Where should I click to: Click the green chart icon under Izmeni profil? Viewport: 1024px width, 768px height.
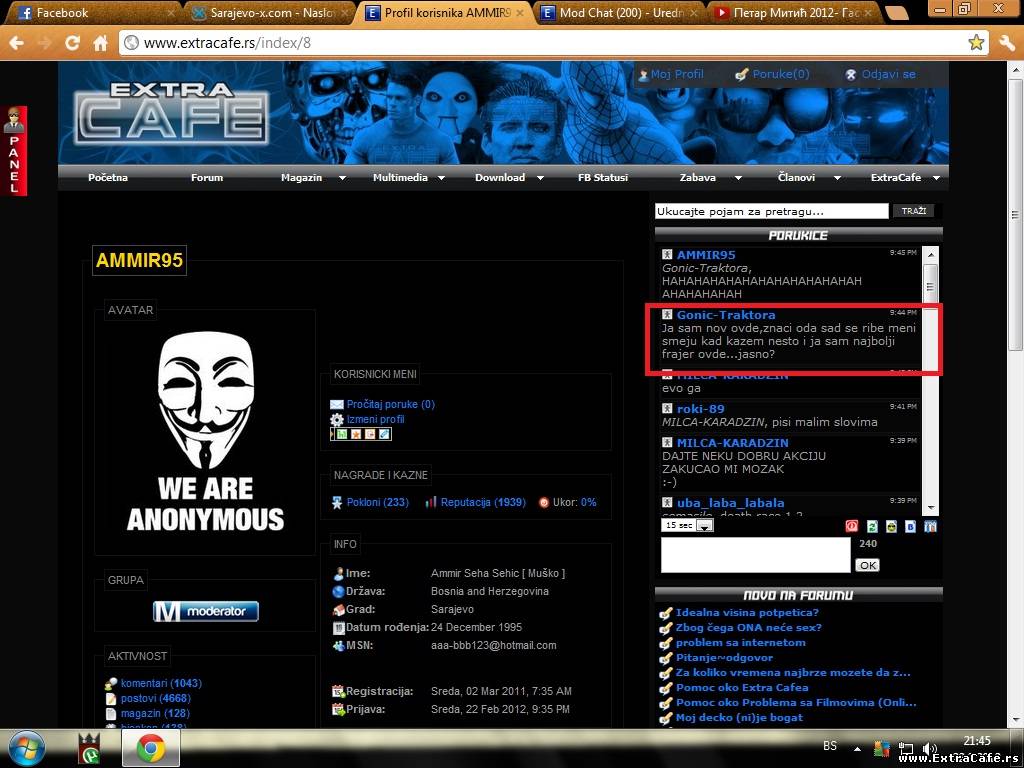coord(342,434)
